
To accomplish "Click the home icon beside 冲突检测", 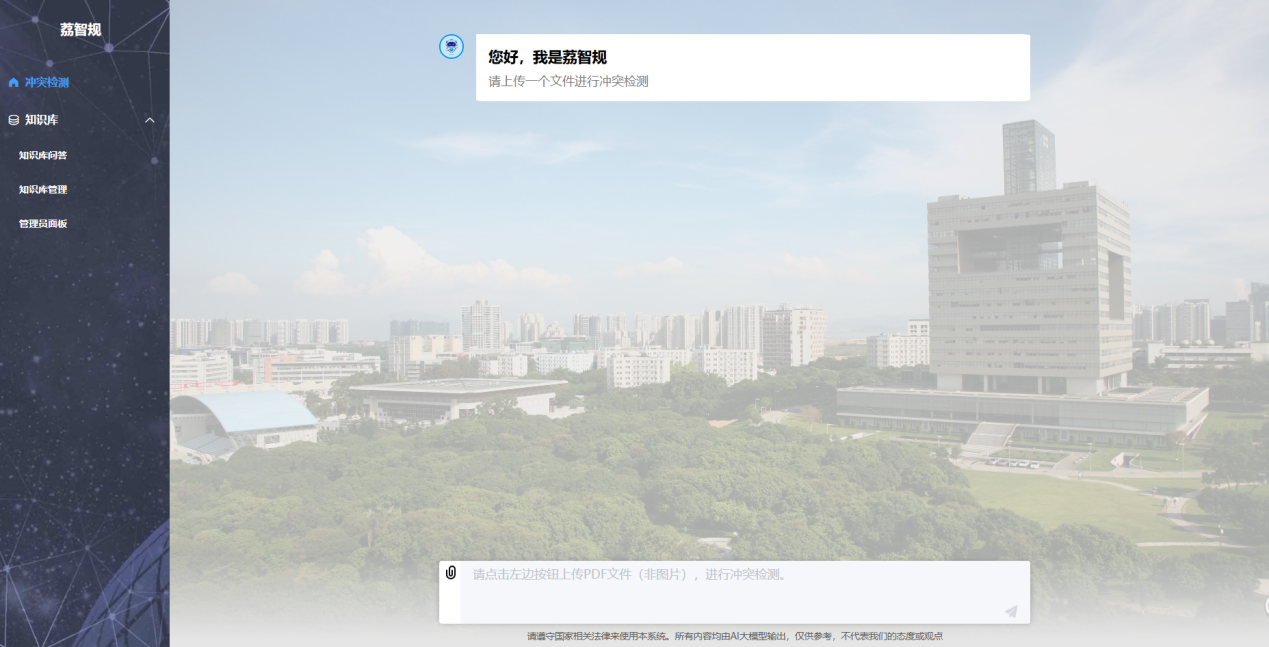I will tap(14, 82).
